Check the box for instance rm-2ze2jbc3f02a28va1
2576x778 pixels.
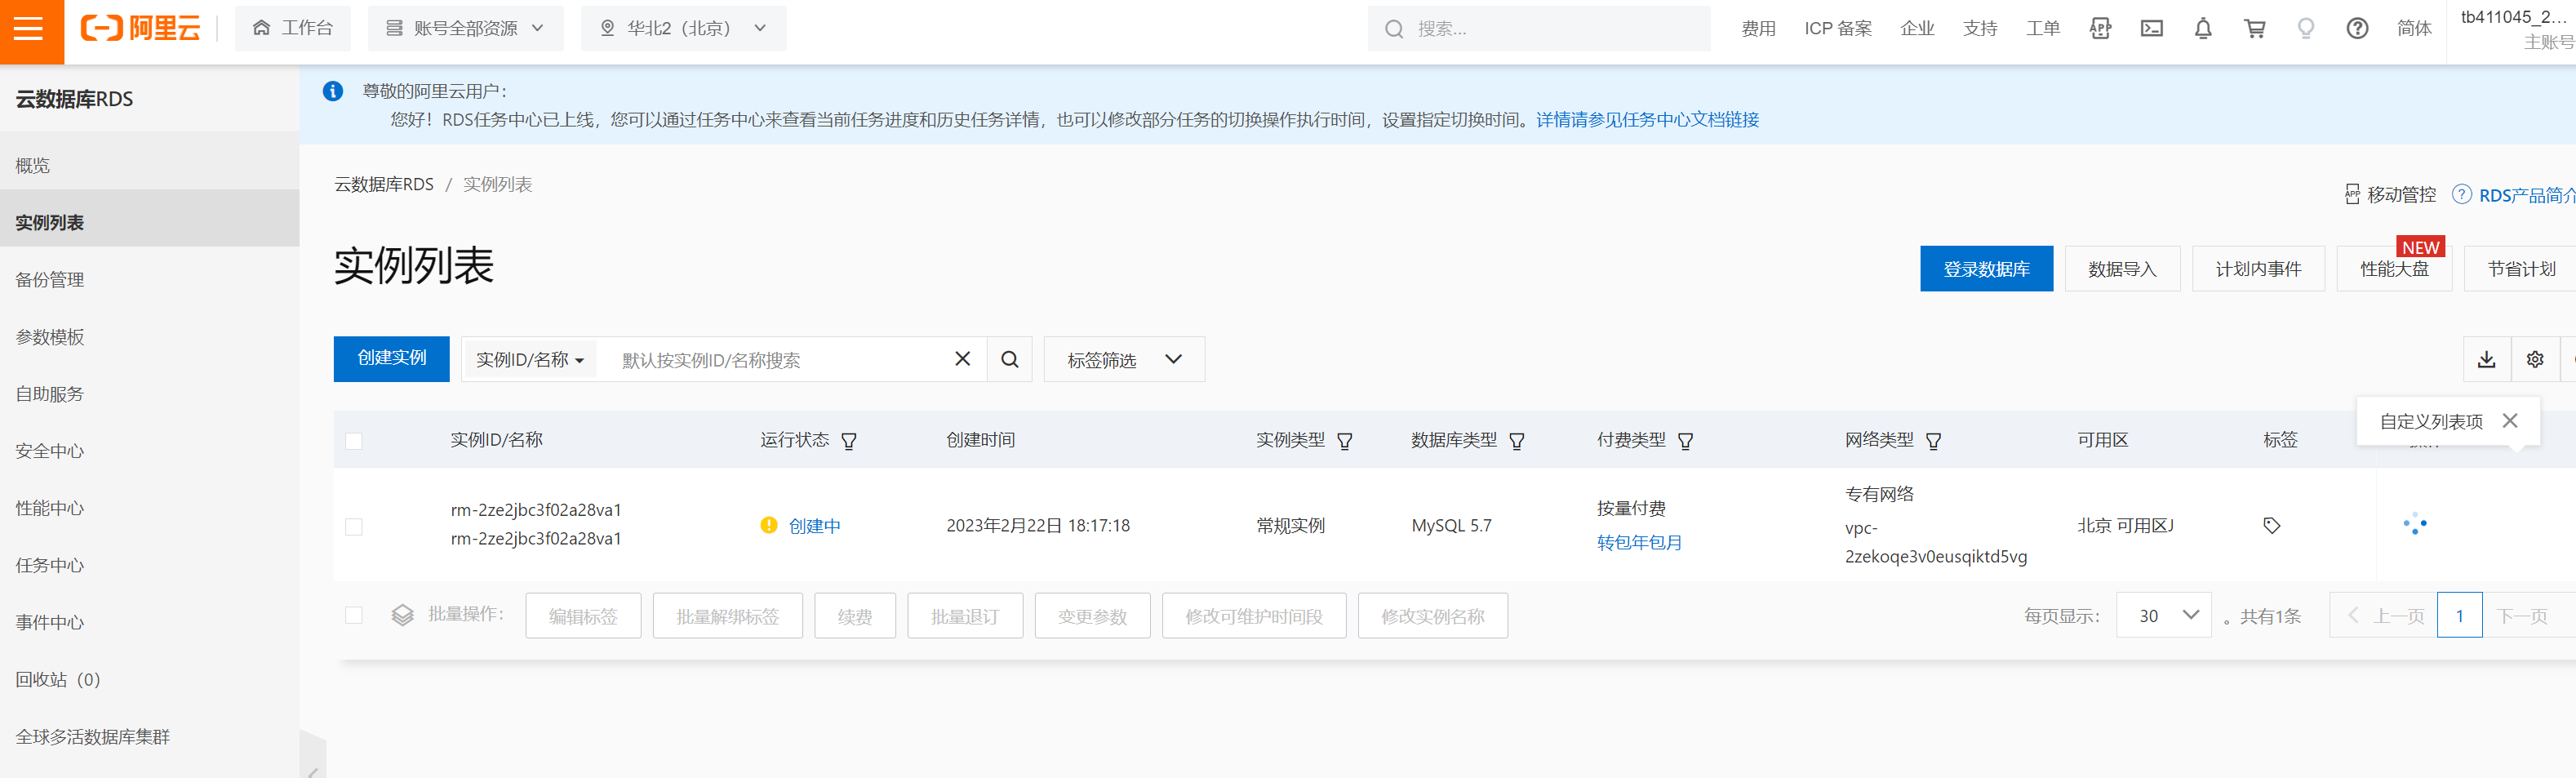click(354, 527)
